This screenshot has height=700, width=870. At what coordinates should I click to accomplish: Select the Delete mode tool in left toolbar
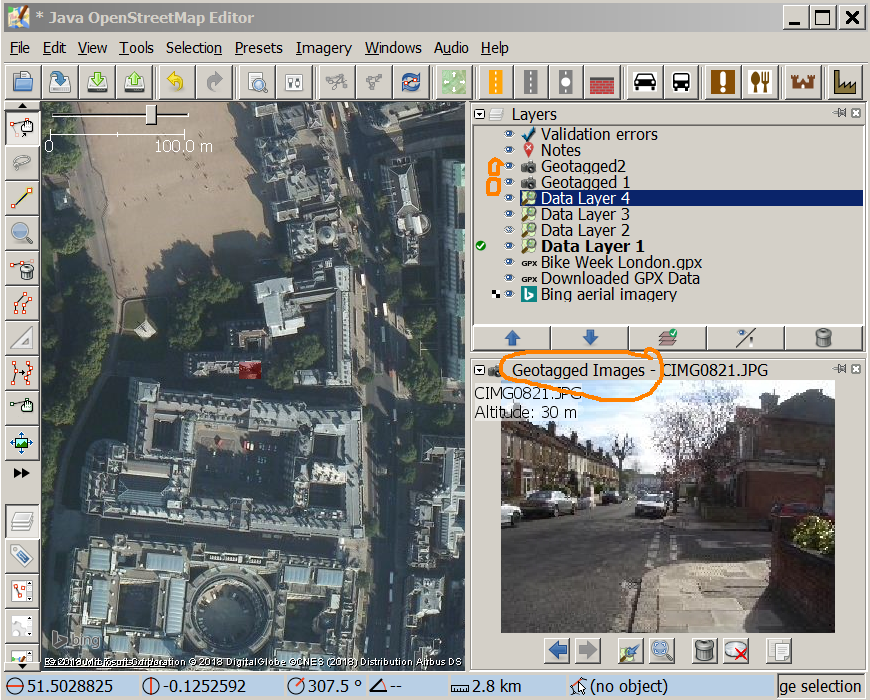[21, 268]
